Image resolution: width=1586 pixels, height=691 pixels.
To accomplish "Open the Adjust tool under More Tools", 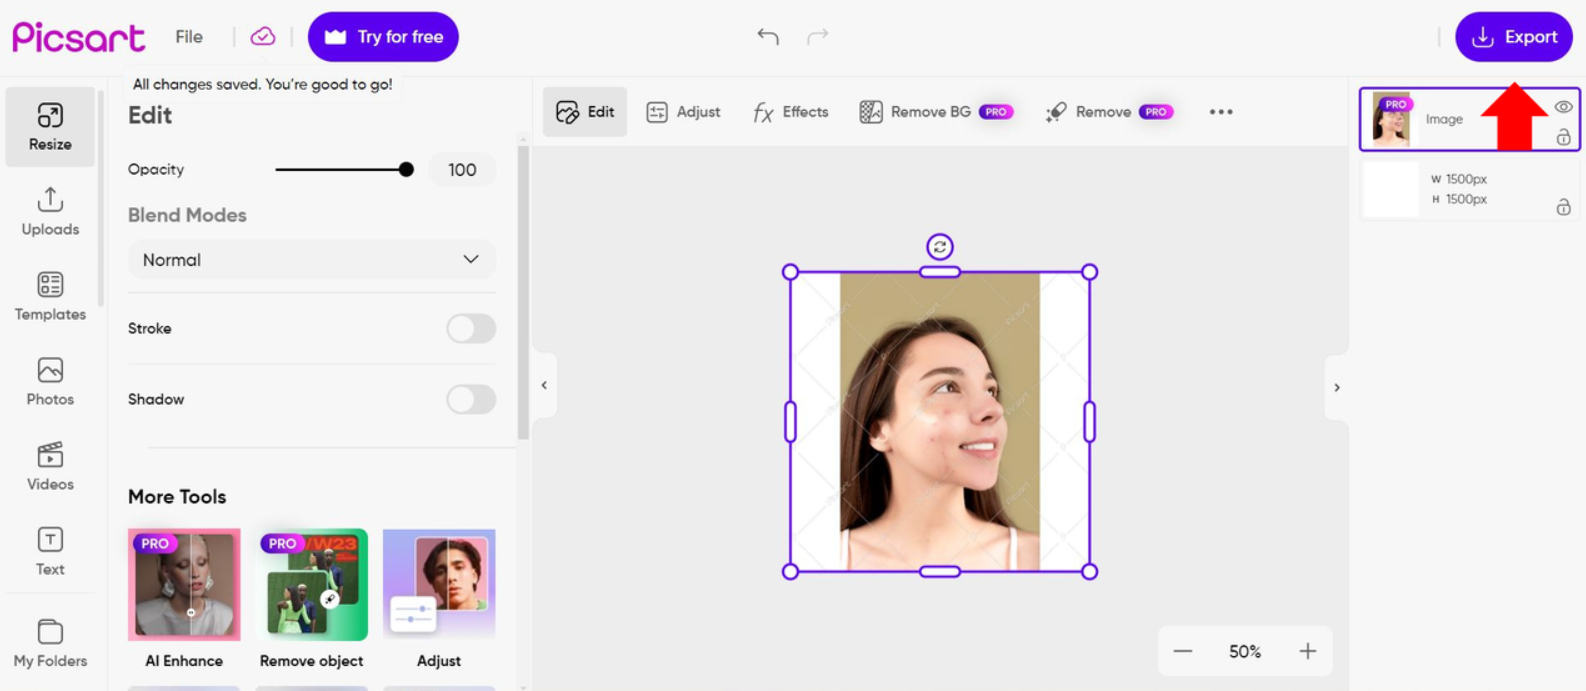I will coord(439,599).
